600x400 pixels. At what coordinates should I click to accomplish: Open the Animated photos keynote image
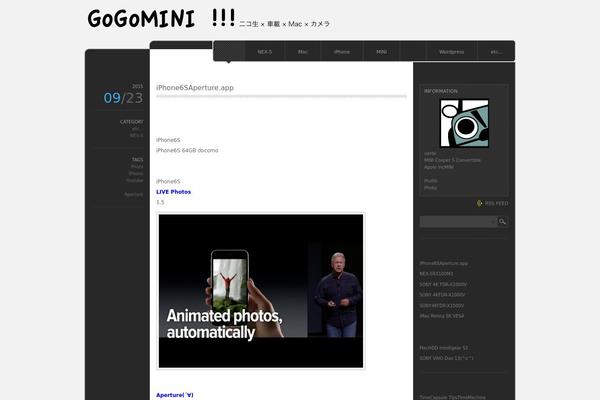click(x=261, y=291)
